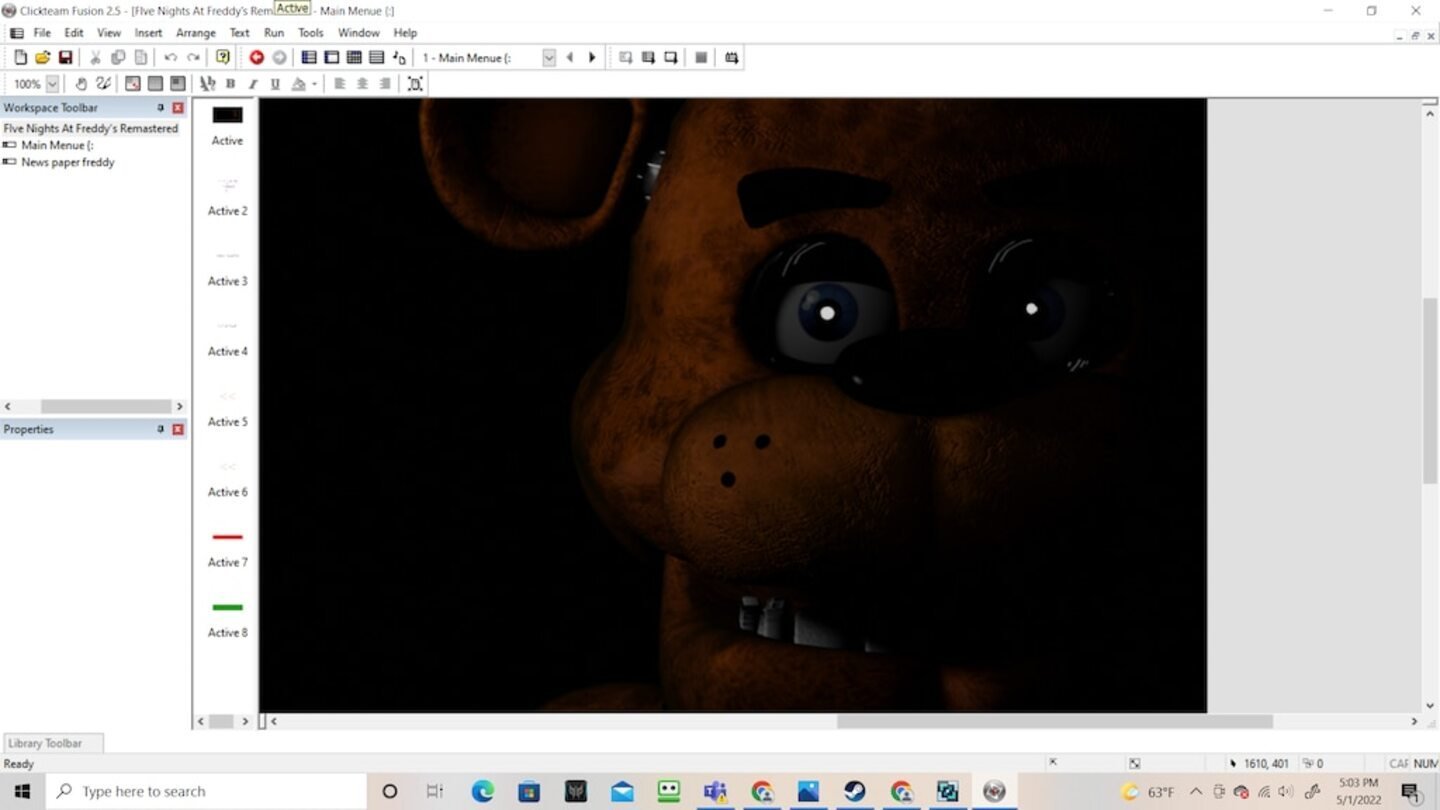The height and width of the screenshot is (810, 1440).
Task: Select the hand pan tool
Action: pyautogui.click(x=81, y=84)
